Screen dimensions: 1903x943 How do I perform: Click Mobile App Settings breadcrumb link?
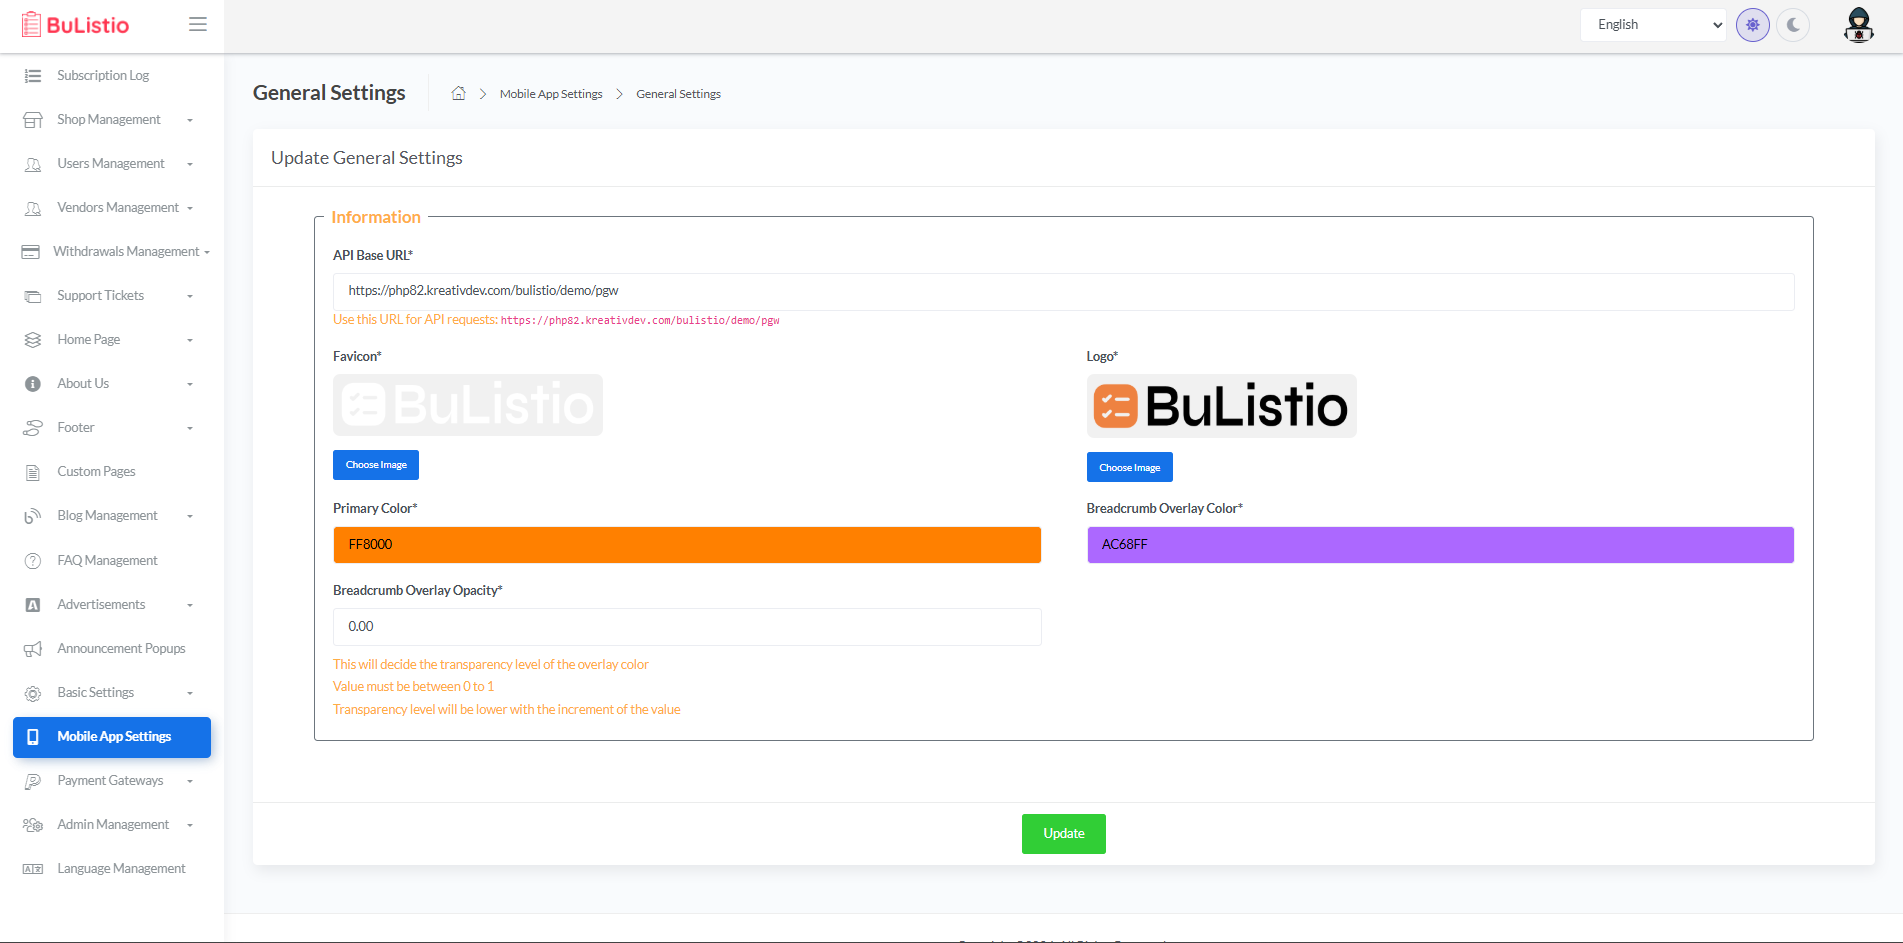[551, 94]
